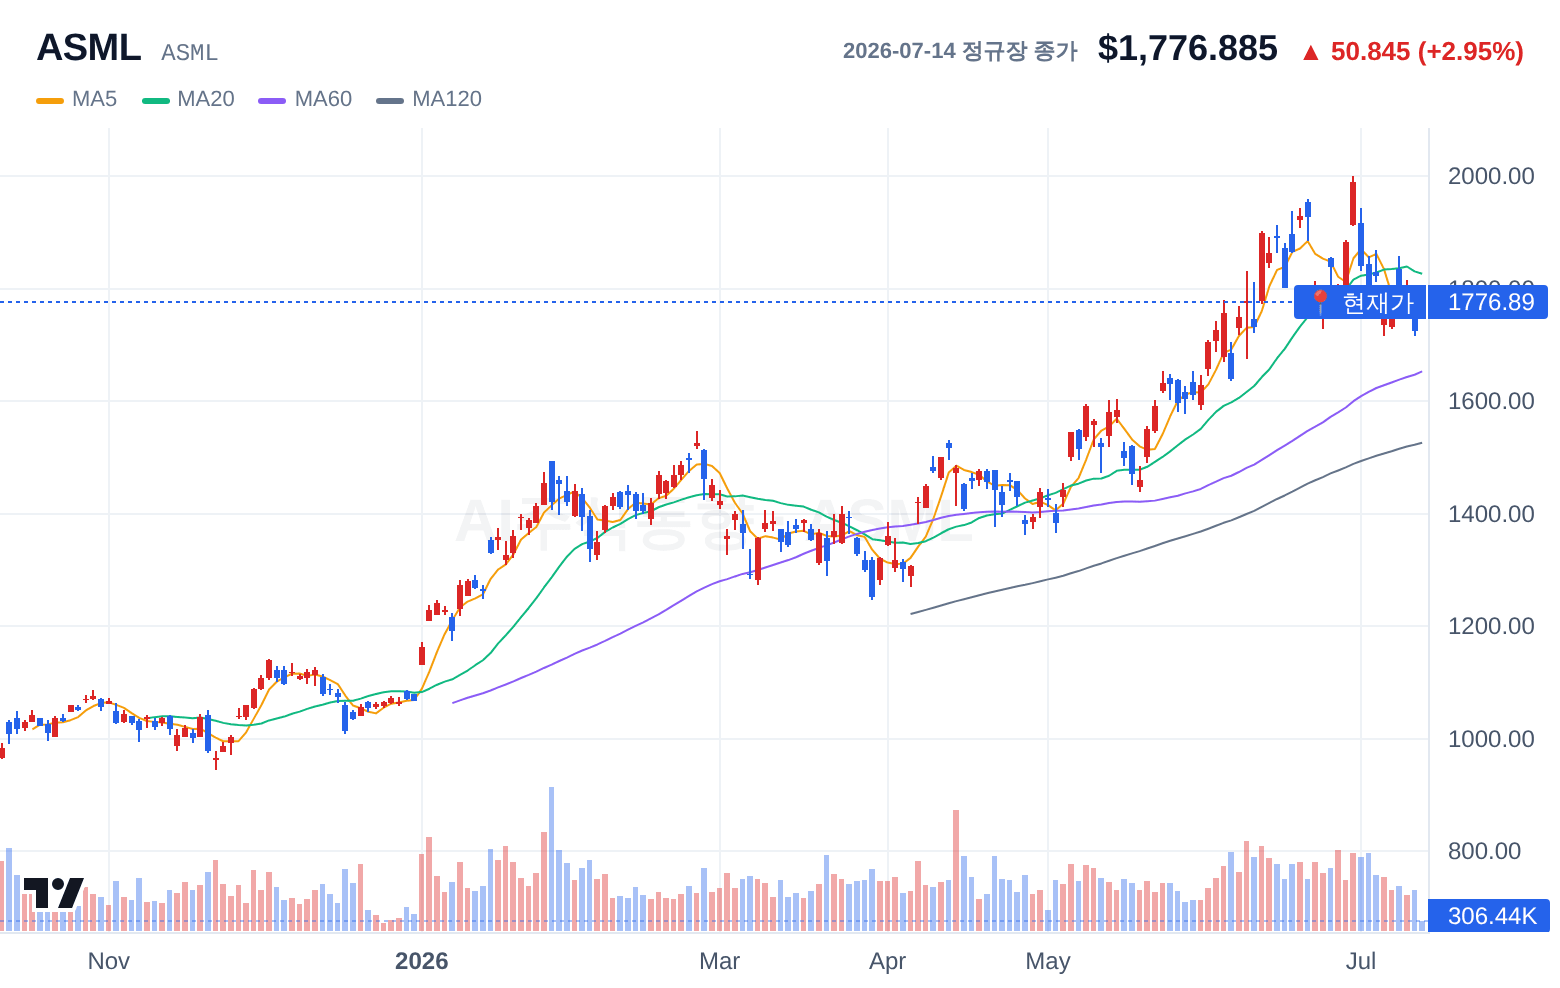The height and width of the screenshot is (988, 1560).
Task: Click the MA60 legend label
Action: pyautogui.click(x=323, y=99)
